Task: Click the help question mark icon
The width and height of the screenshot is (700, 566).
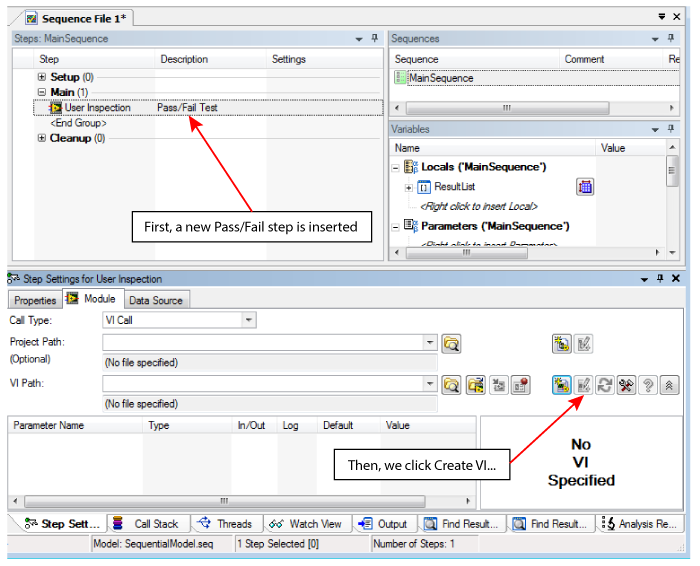Action: [x=648, y=385]
